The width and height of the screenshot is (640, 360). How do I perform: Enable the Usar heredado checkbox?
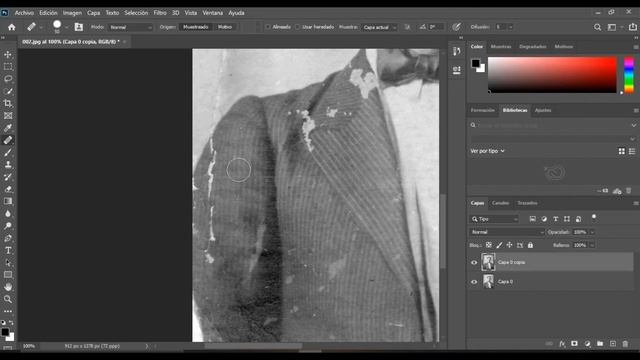298,27
